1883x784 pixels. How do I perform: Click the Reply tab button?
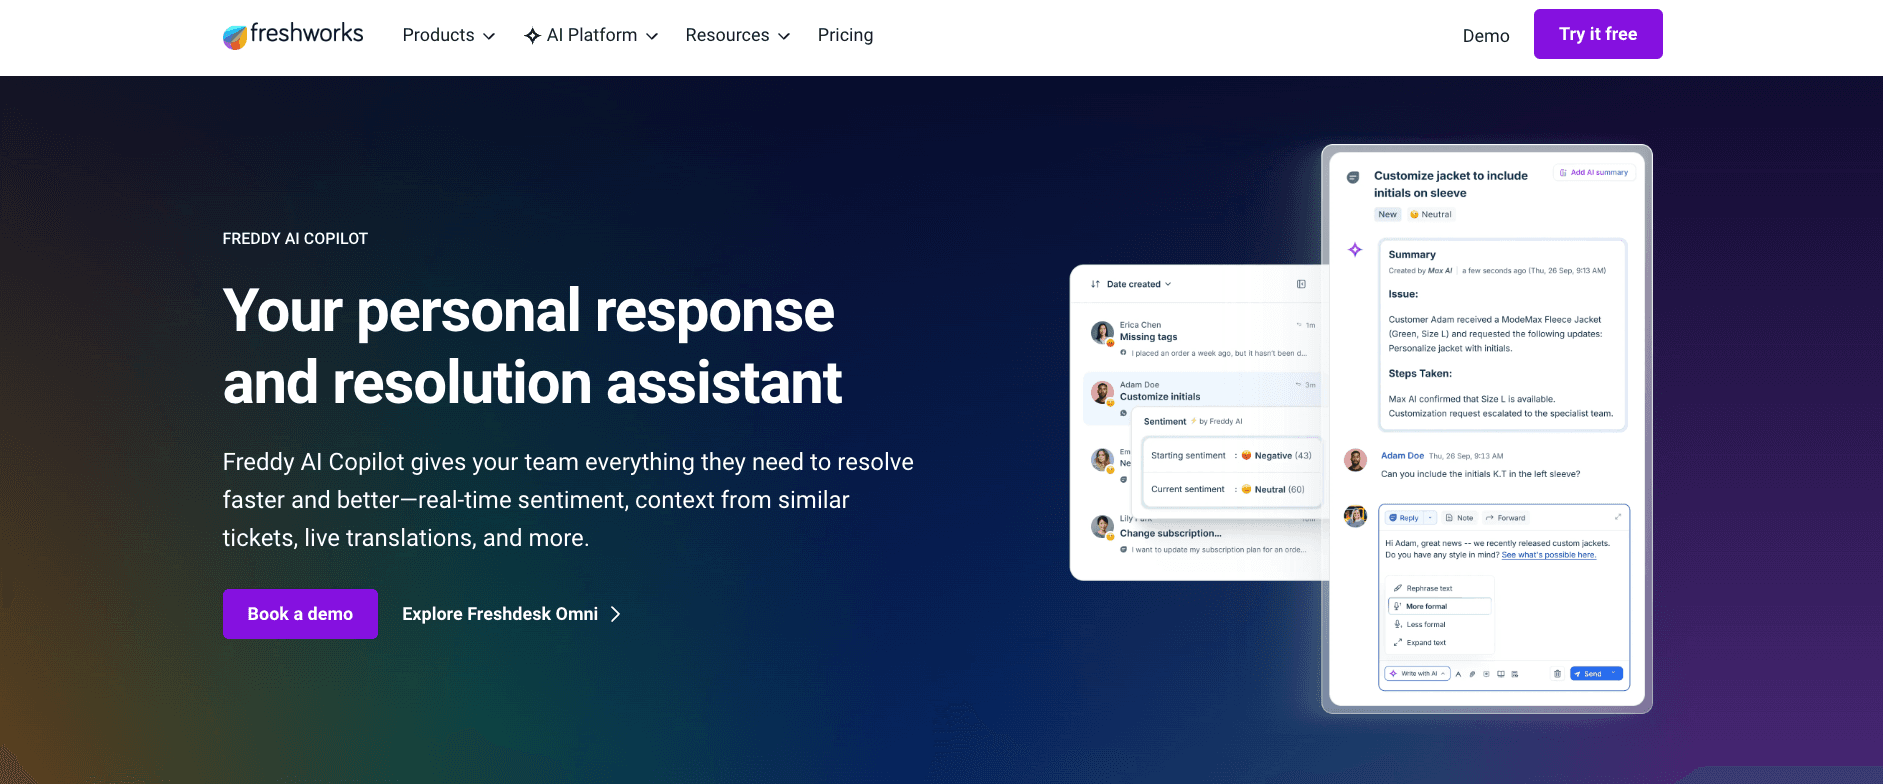(1404, 518)
